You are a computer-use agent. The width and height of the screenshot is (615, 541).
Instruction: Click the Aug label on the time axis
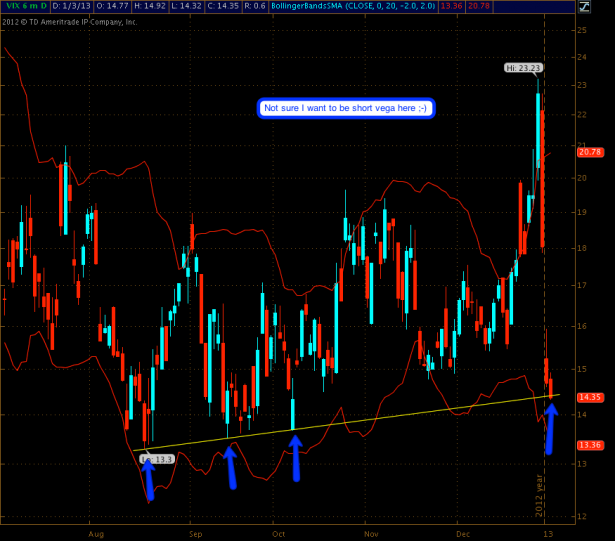(x=95, y=532)
